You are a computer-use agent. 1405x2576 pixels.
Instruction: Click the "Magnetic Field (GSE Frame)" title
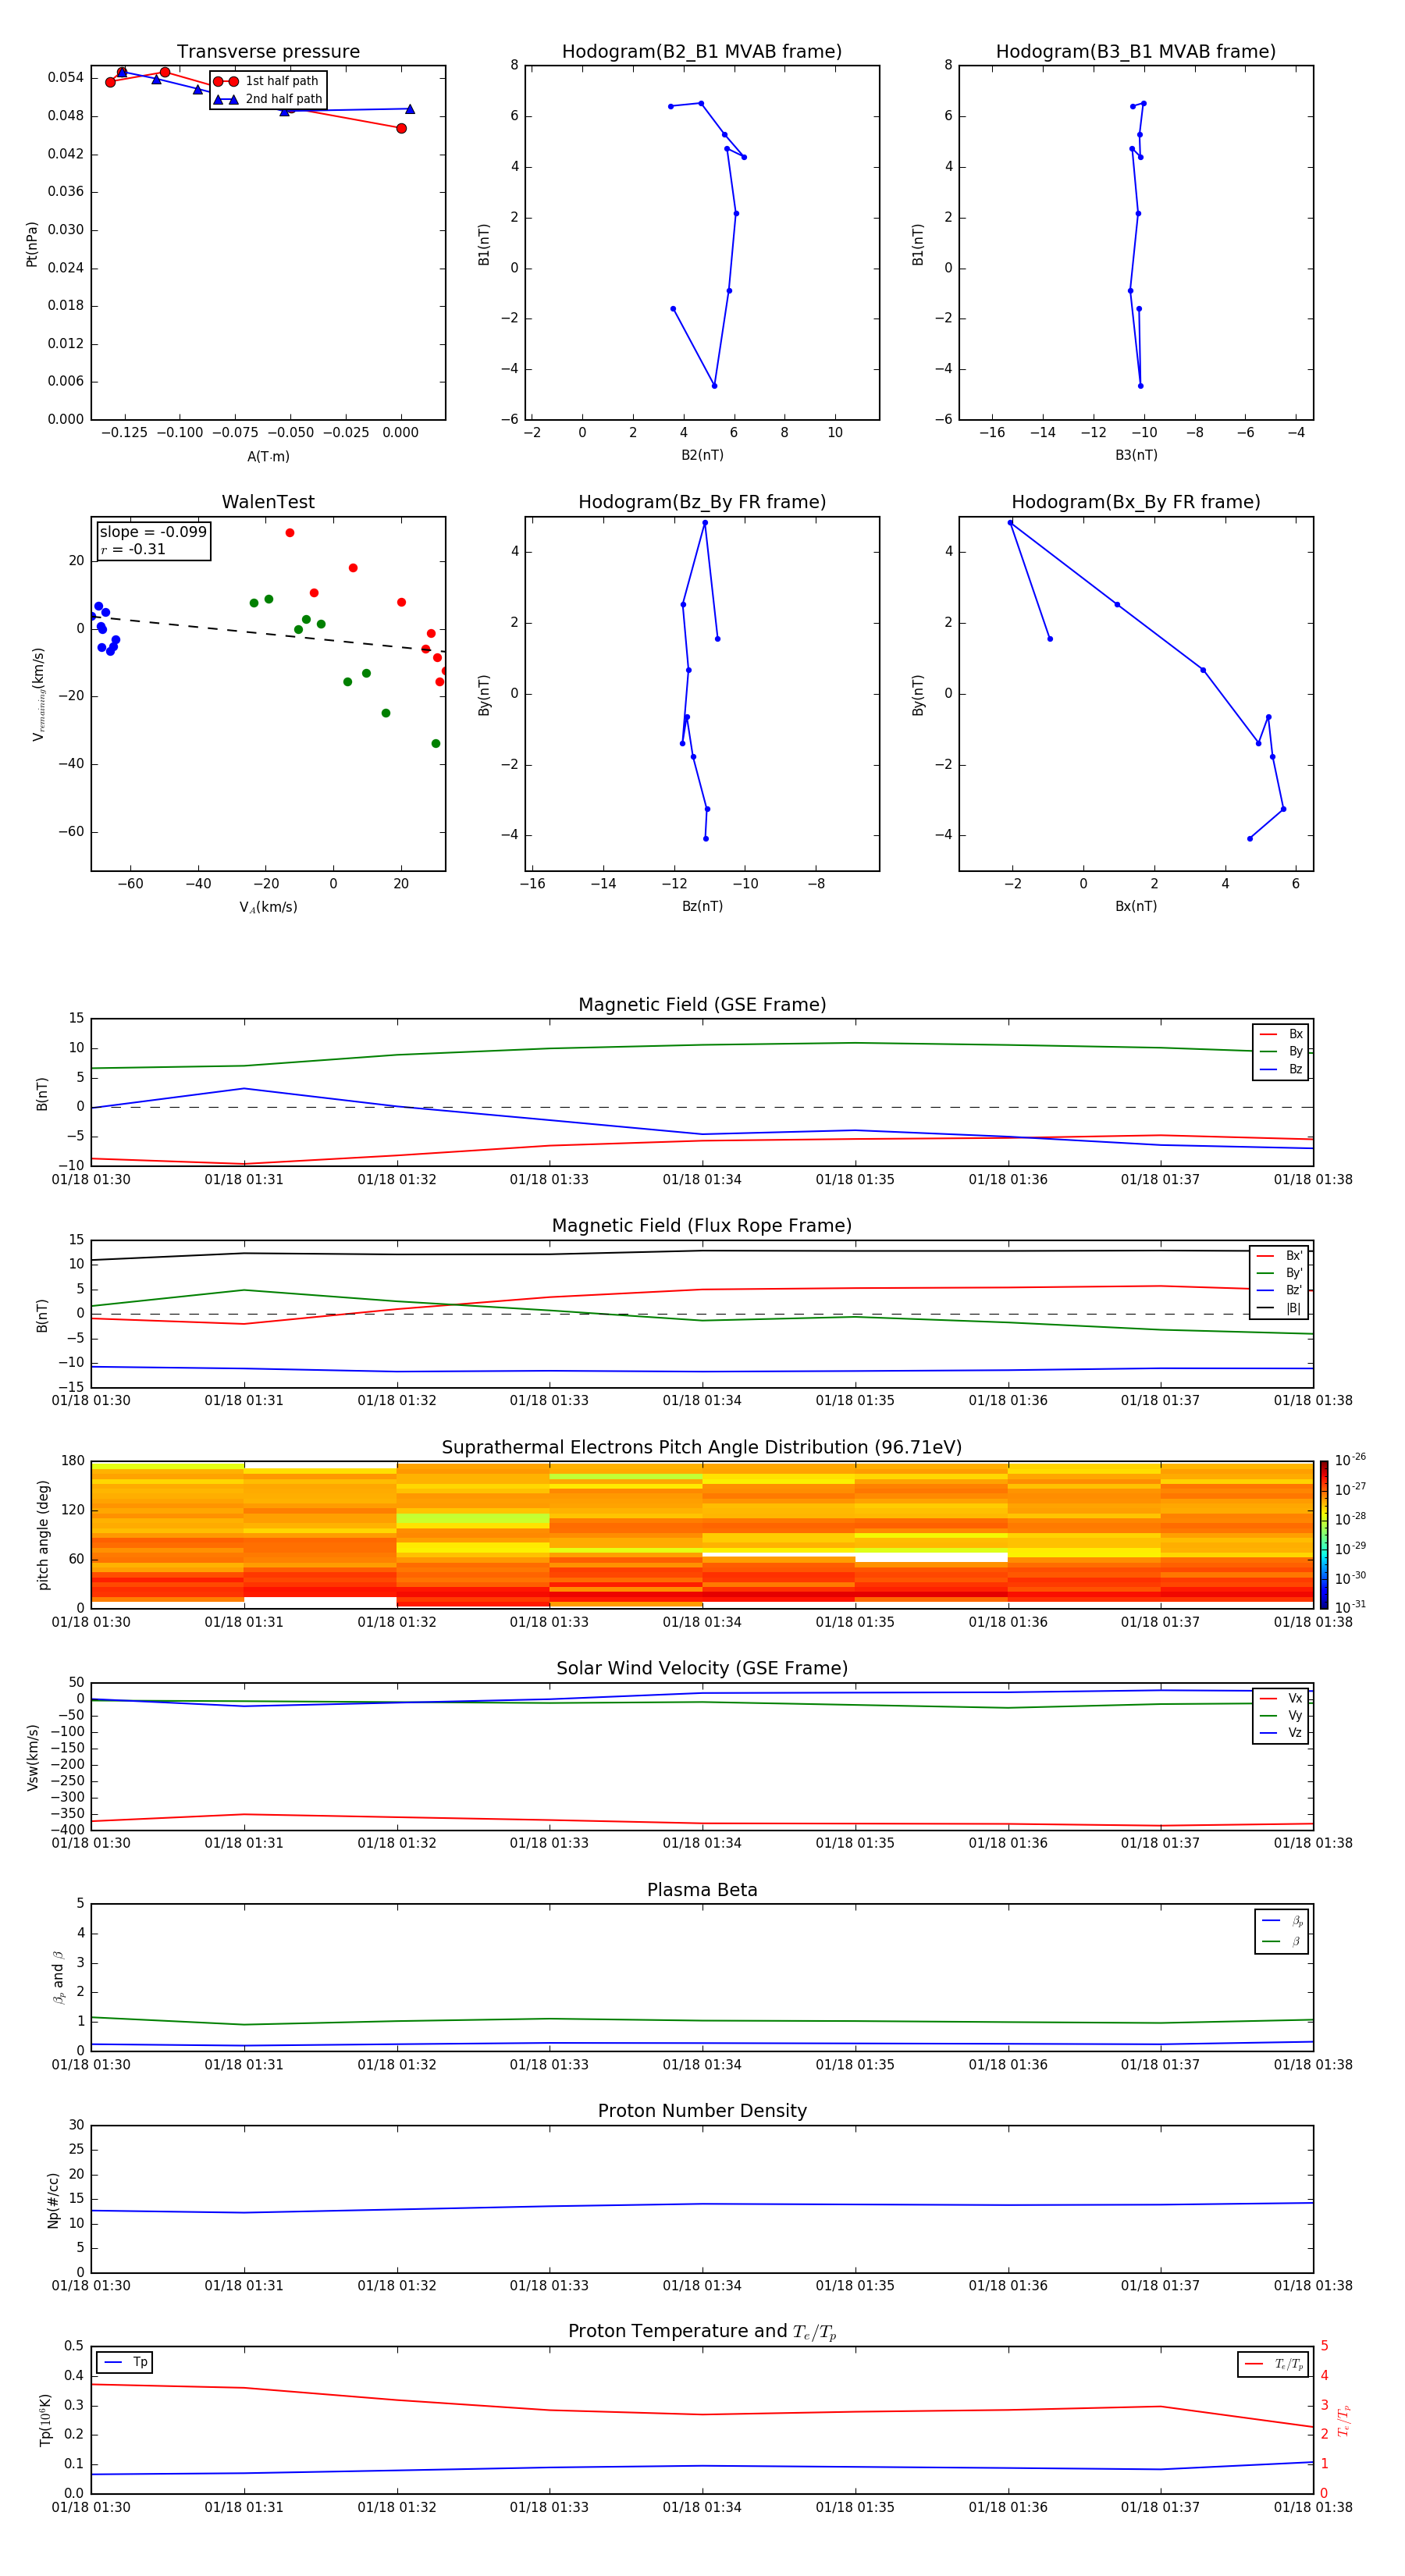point(702,1005)
